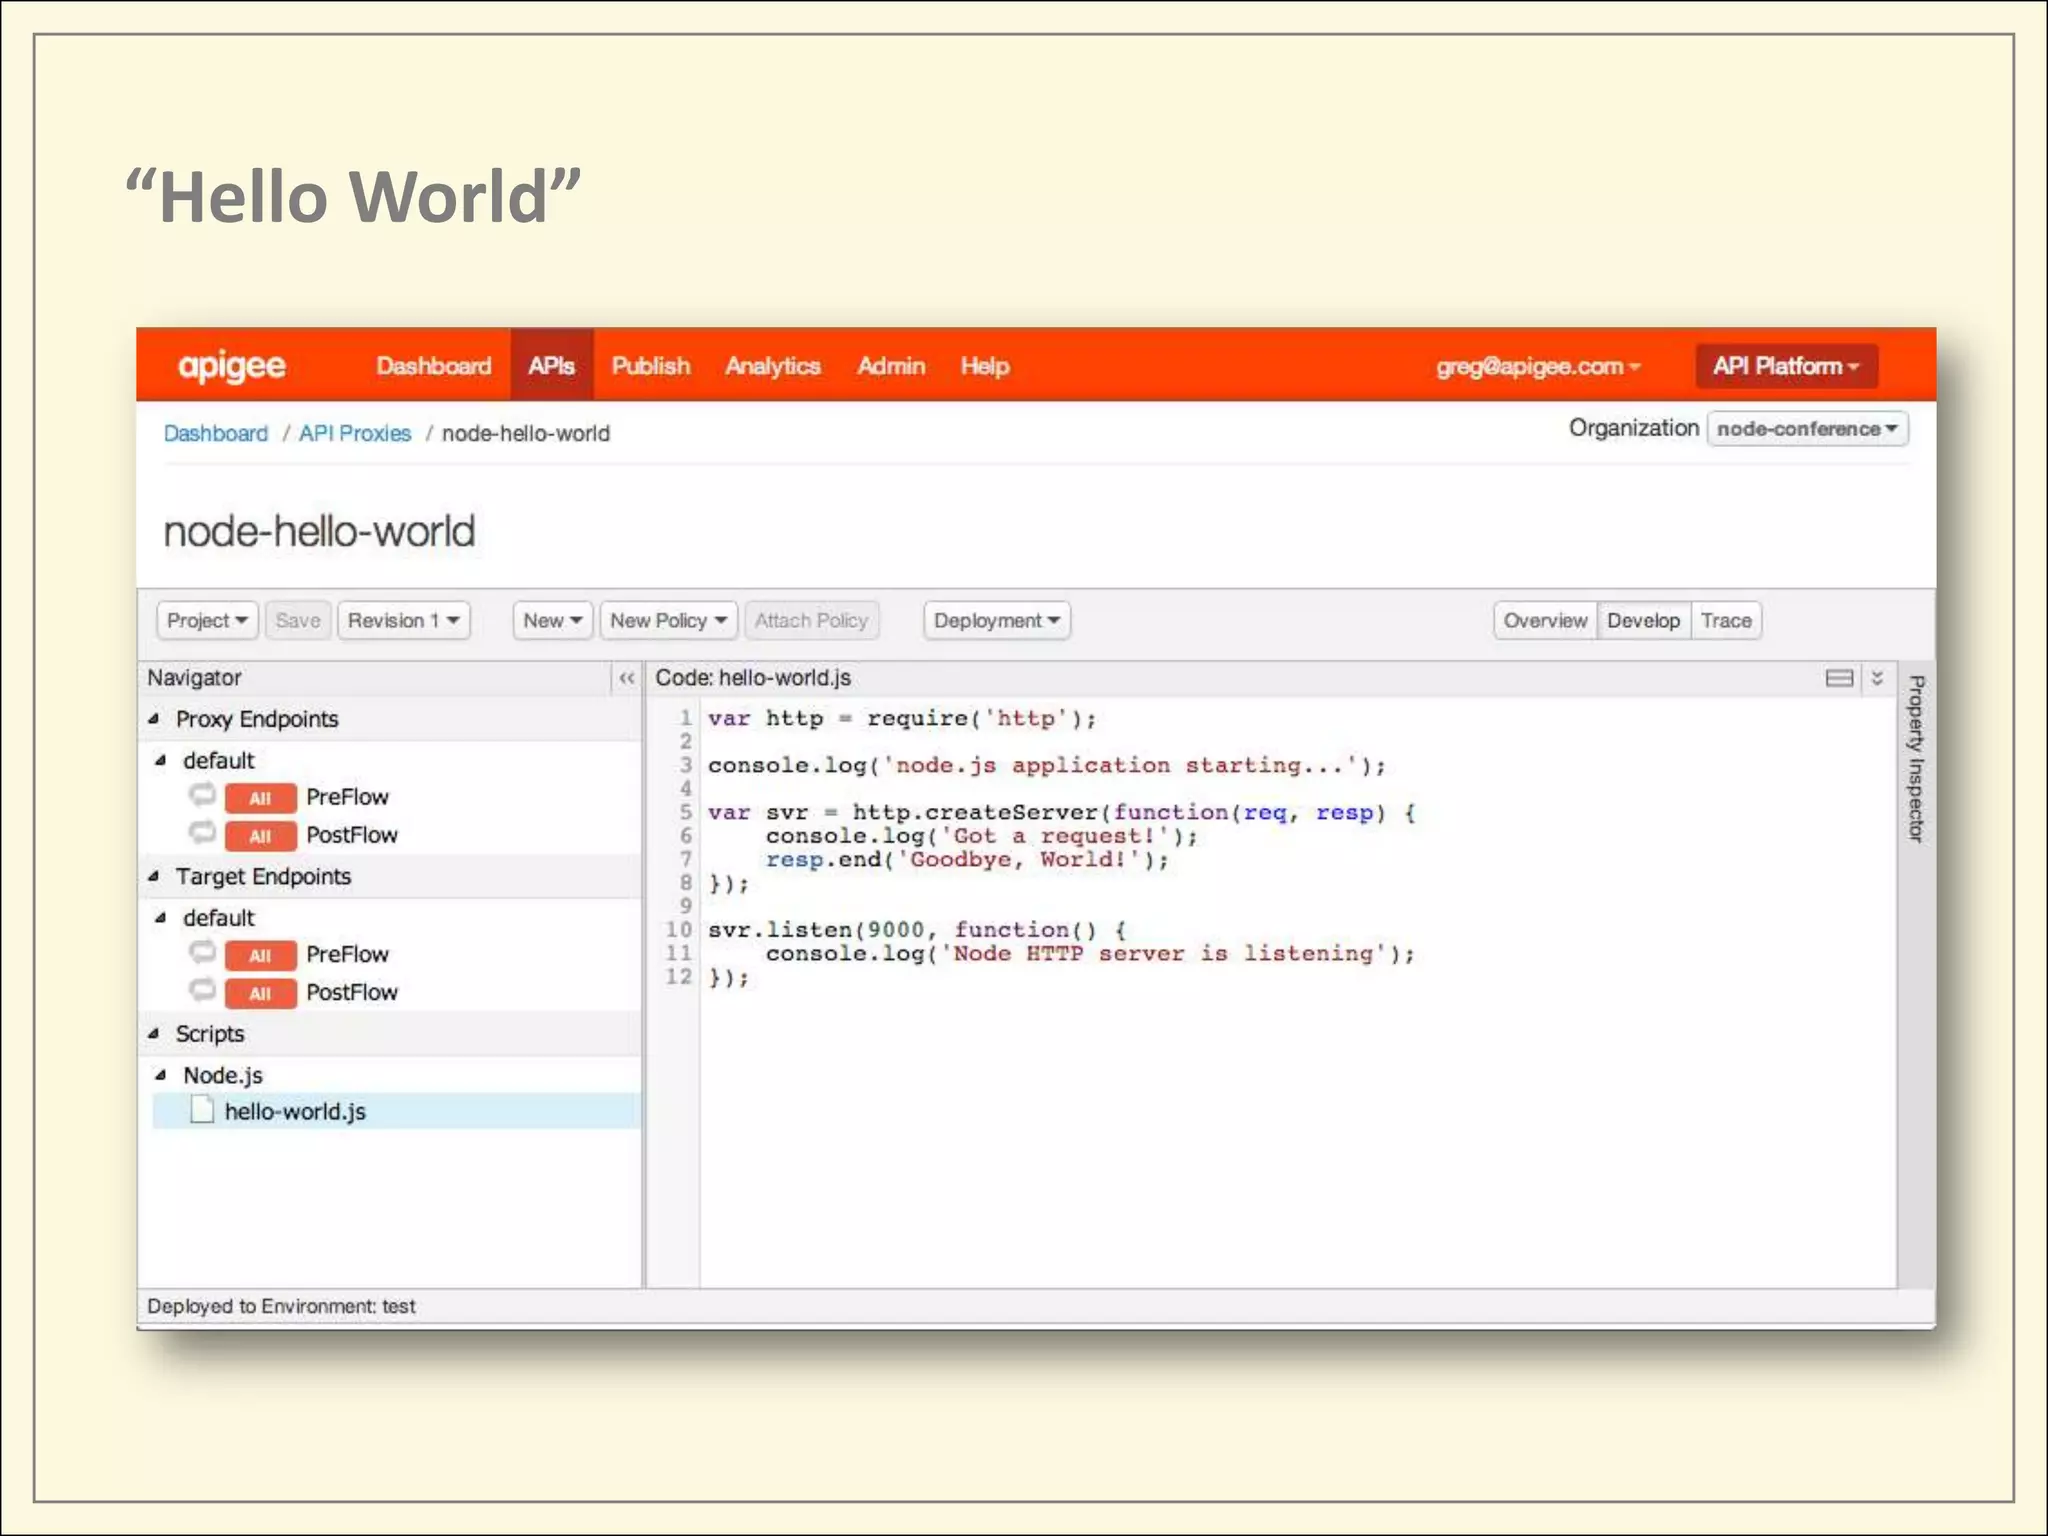The width and height of the screenshot is (2048, 1536).
Task: Click flow icon beside Target Endpoints PreFlow
Action: pyautogui.click(x=203, y=953)
